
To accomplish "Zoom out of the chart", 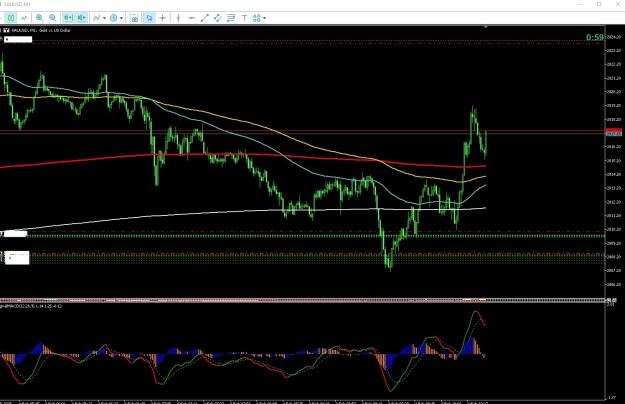I will coord(53,18).
